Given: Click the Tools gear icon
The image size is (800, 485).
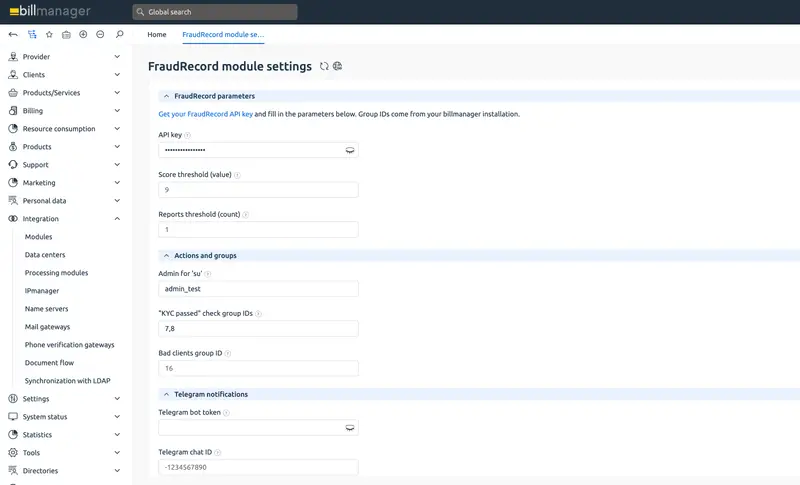Looking at the screenshot, I should (13, 452).
